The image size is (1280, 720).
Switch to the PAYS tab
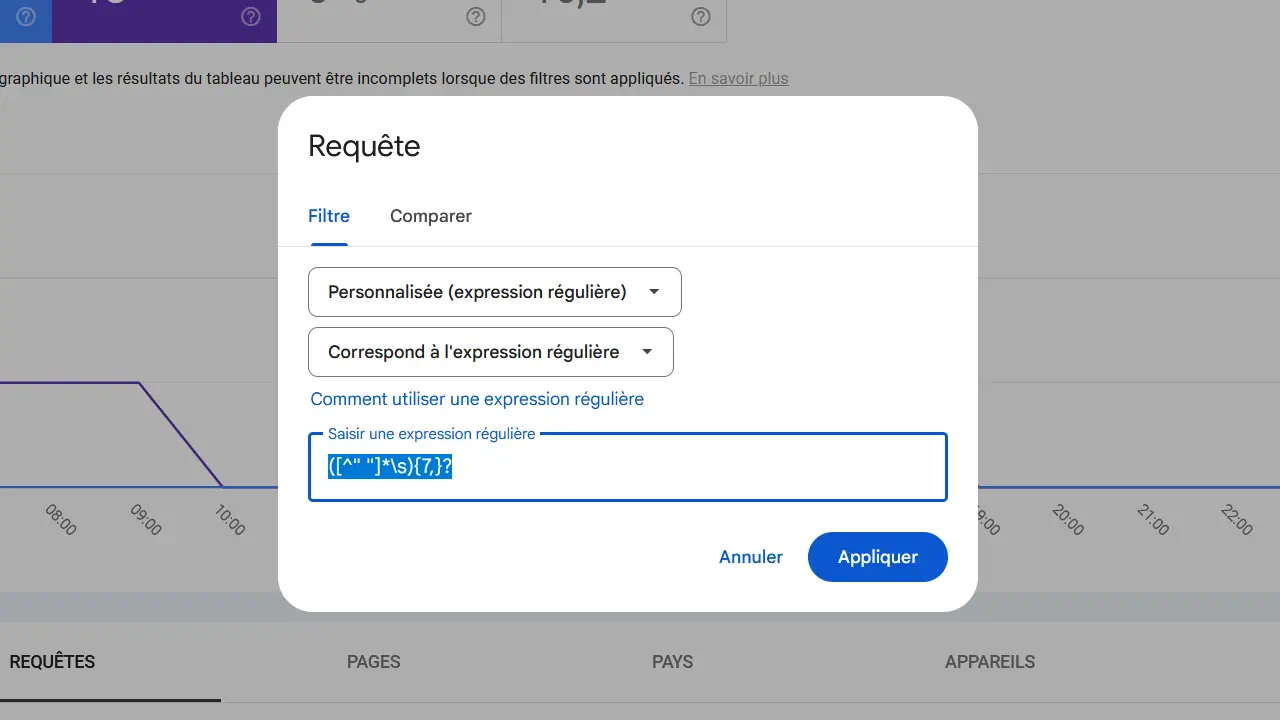pos(672,661)
